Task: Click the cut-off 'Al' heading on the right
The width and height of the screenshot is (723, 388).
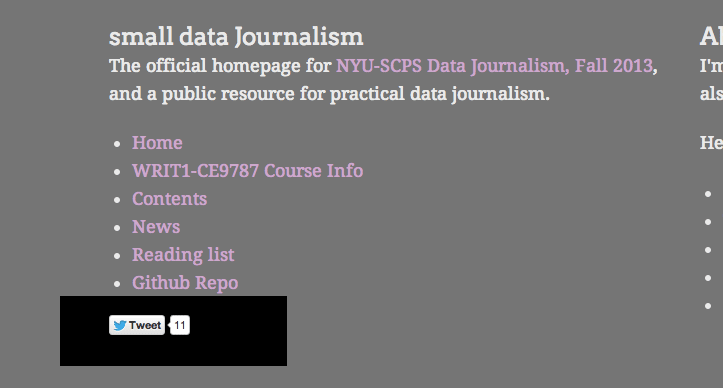Action: 711,37
